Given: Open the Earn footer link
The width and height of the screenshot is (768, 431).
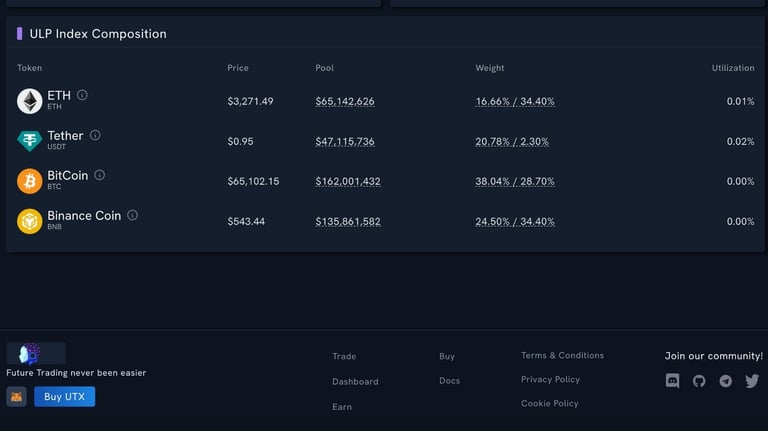Looking at the screenshot, I should click(342, 407).
